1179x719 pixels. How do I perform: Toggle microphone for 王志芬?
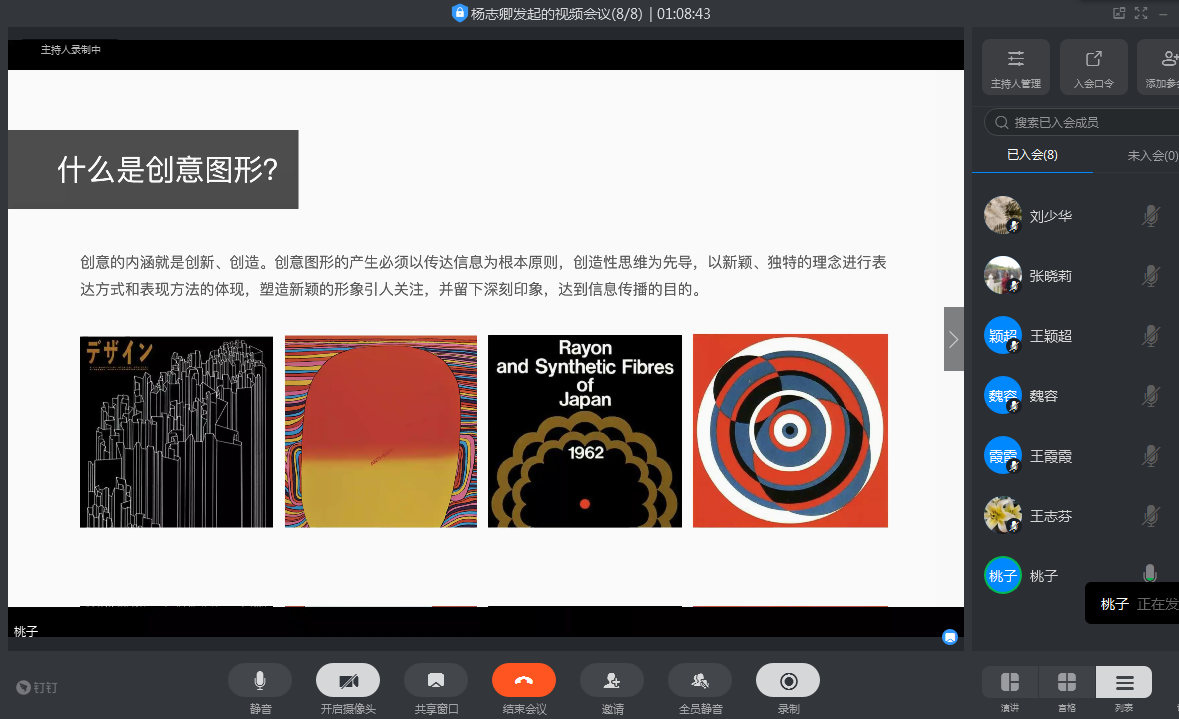[1150, 516]
